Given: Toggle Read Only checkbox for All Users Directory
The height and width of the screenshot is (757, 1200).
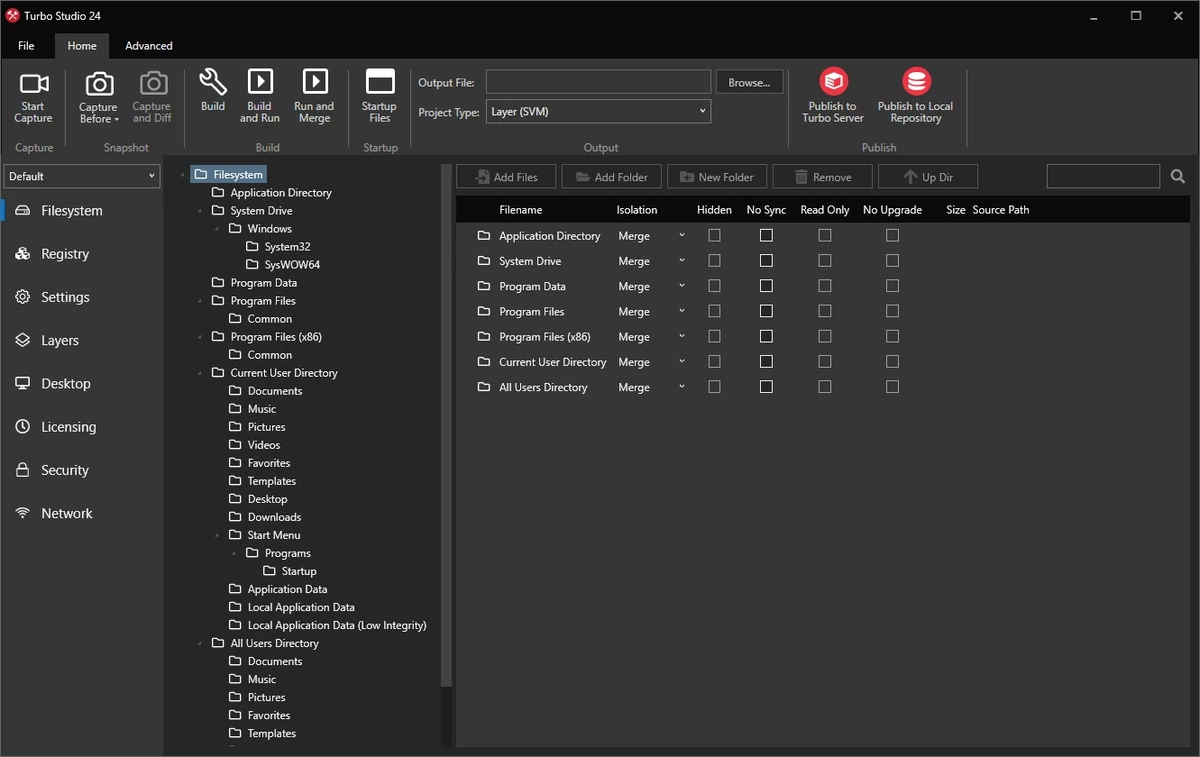Looking at the screenshot, I should coord(825,386).
